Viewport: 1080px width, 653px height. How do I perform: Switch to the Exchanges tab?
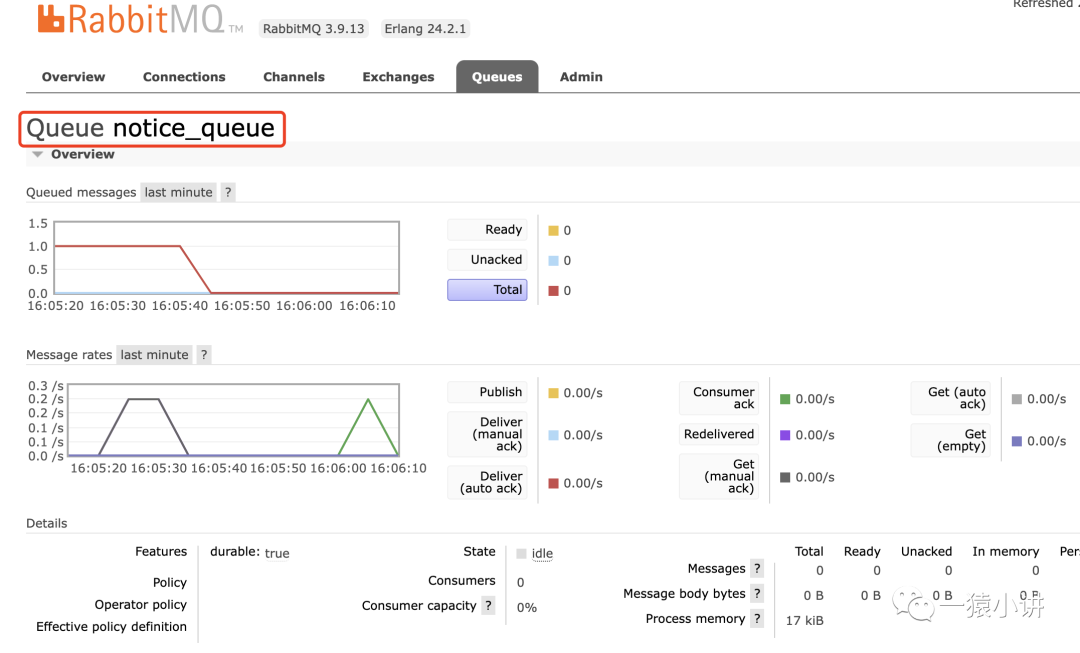point(398,77)
